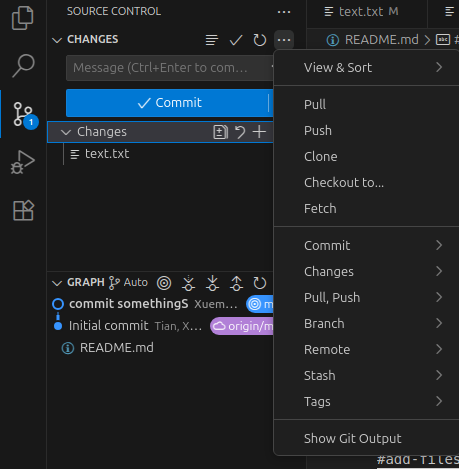The image size is (459, 469).
Task: Collapse the GRAPH section
Action: 57,283
